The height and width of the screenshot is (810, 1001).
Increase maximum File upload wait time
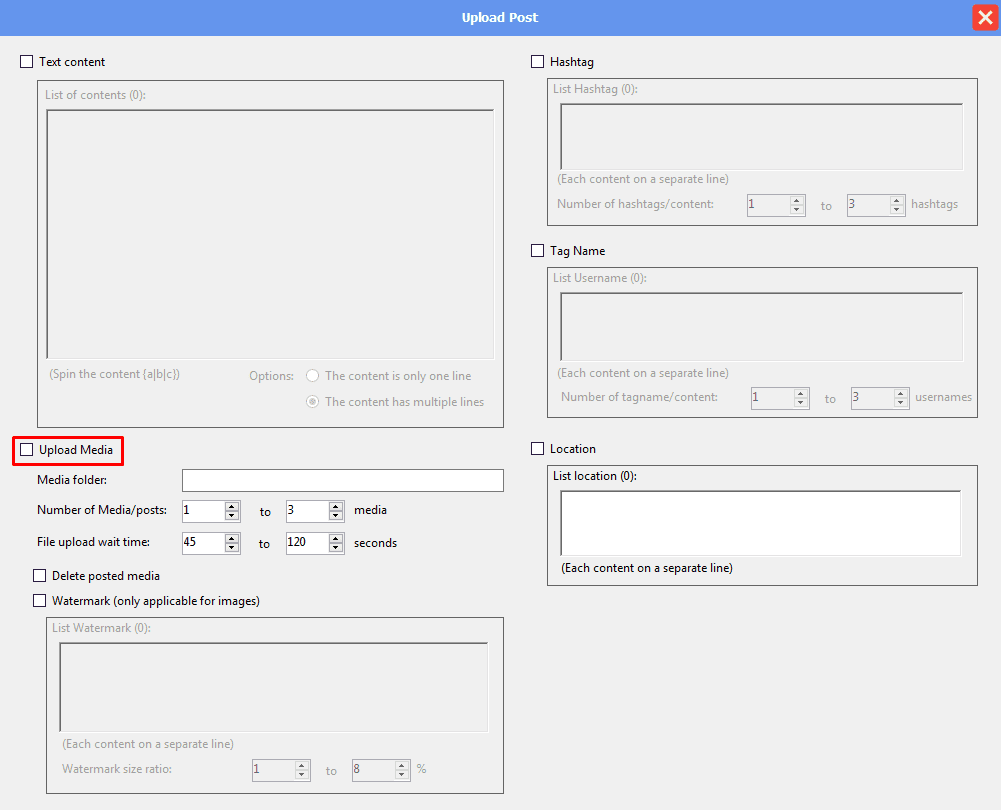[x=336, y=538]
